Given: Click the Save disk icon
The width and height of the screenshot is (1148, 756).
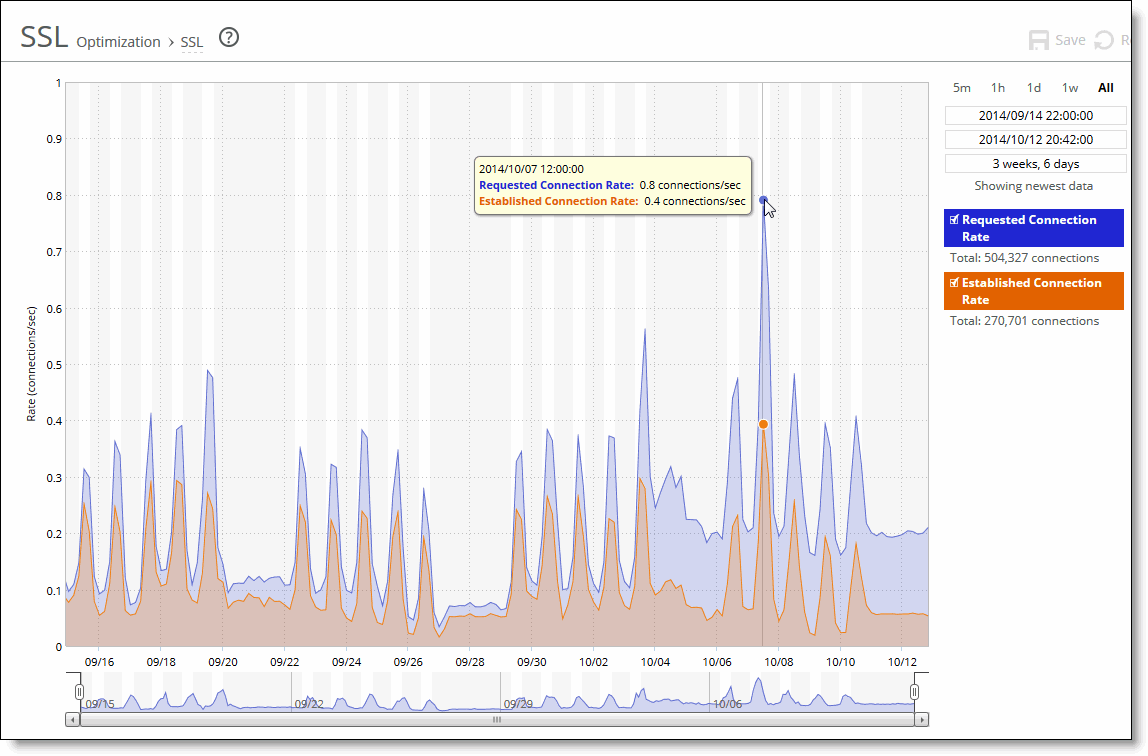Looking at the screenshot, I should click(x=1040, y=40).
